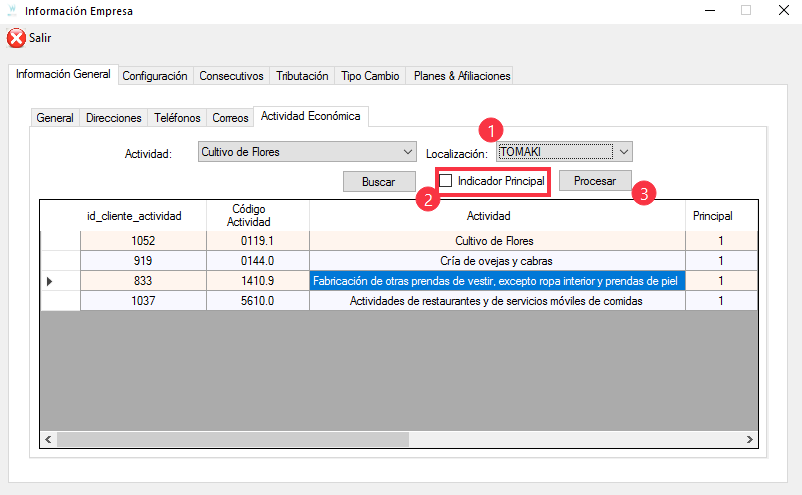Screen dimensions: 802x495
Task: Switch to the Direcciones sub-tab
Action: pyautogui.click(x=114, y=118)
